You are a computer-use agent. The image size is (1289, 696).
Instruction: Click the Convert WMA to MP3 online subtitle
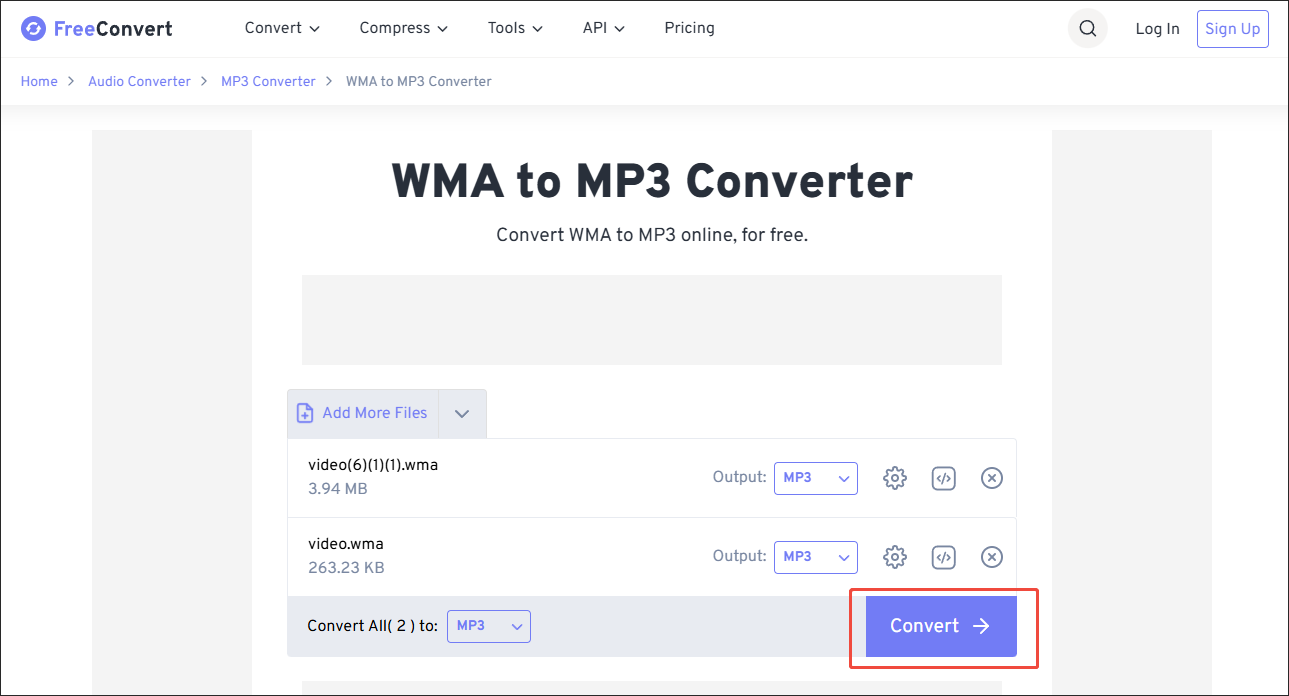coord(652,236)
